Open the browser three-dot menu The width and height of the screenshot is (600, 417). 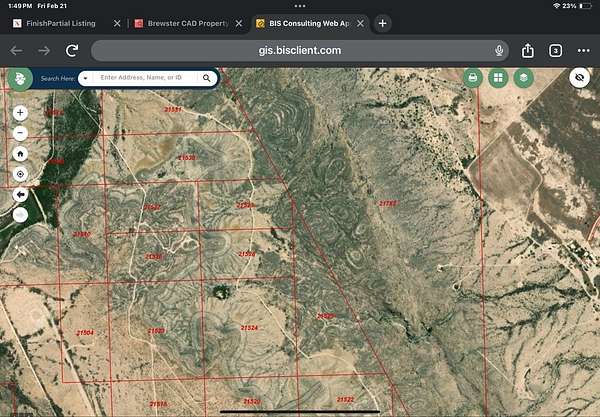click(x=582, y=50)
